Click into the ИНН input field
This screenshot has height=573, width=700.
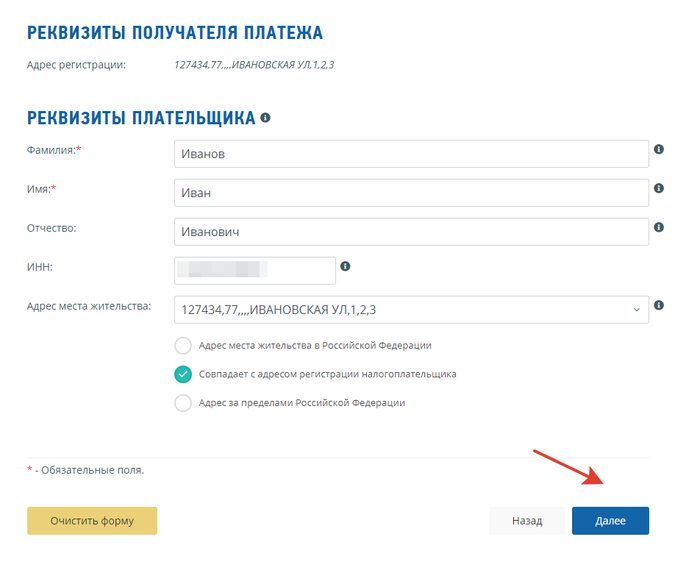click(255, 270)
